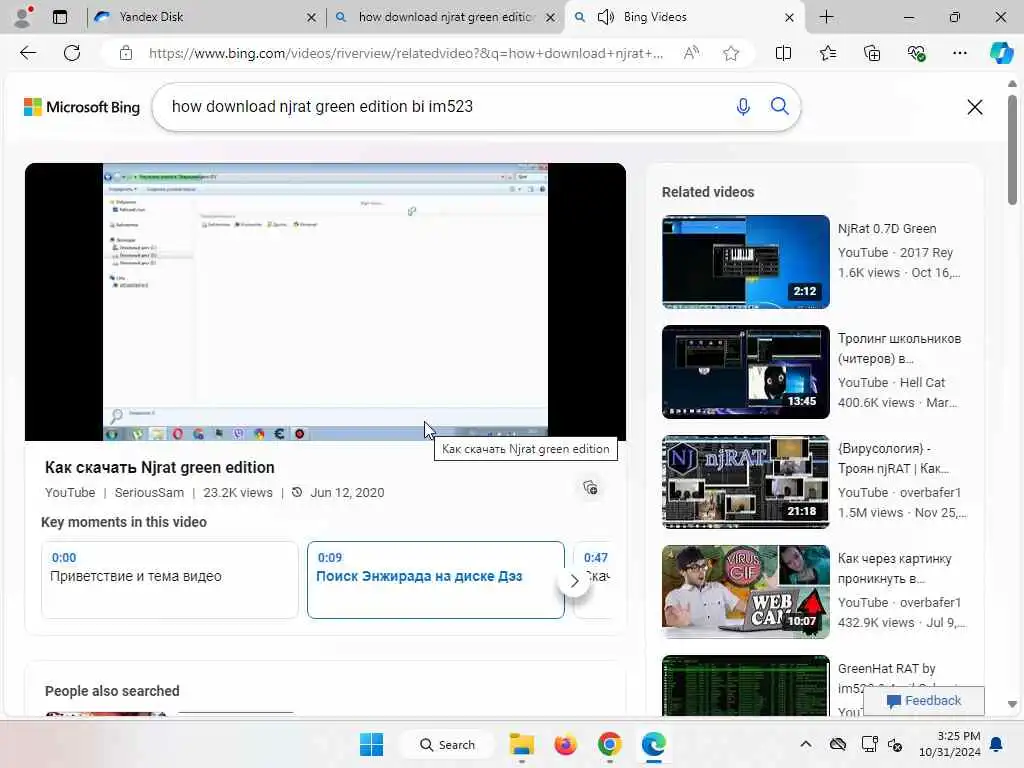Open split screen view icon

click(783, 53)
